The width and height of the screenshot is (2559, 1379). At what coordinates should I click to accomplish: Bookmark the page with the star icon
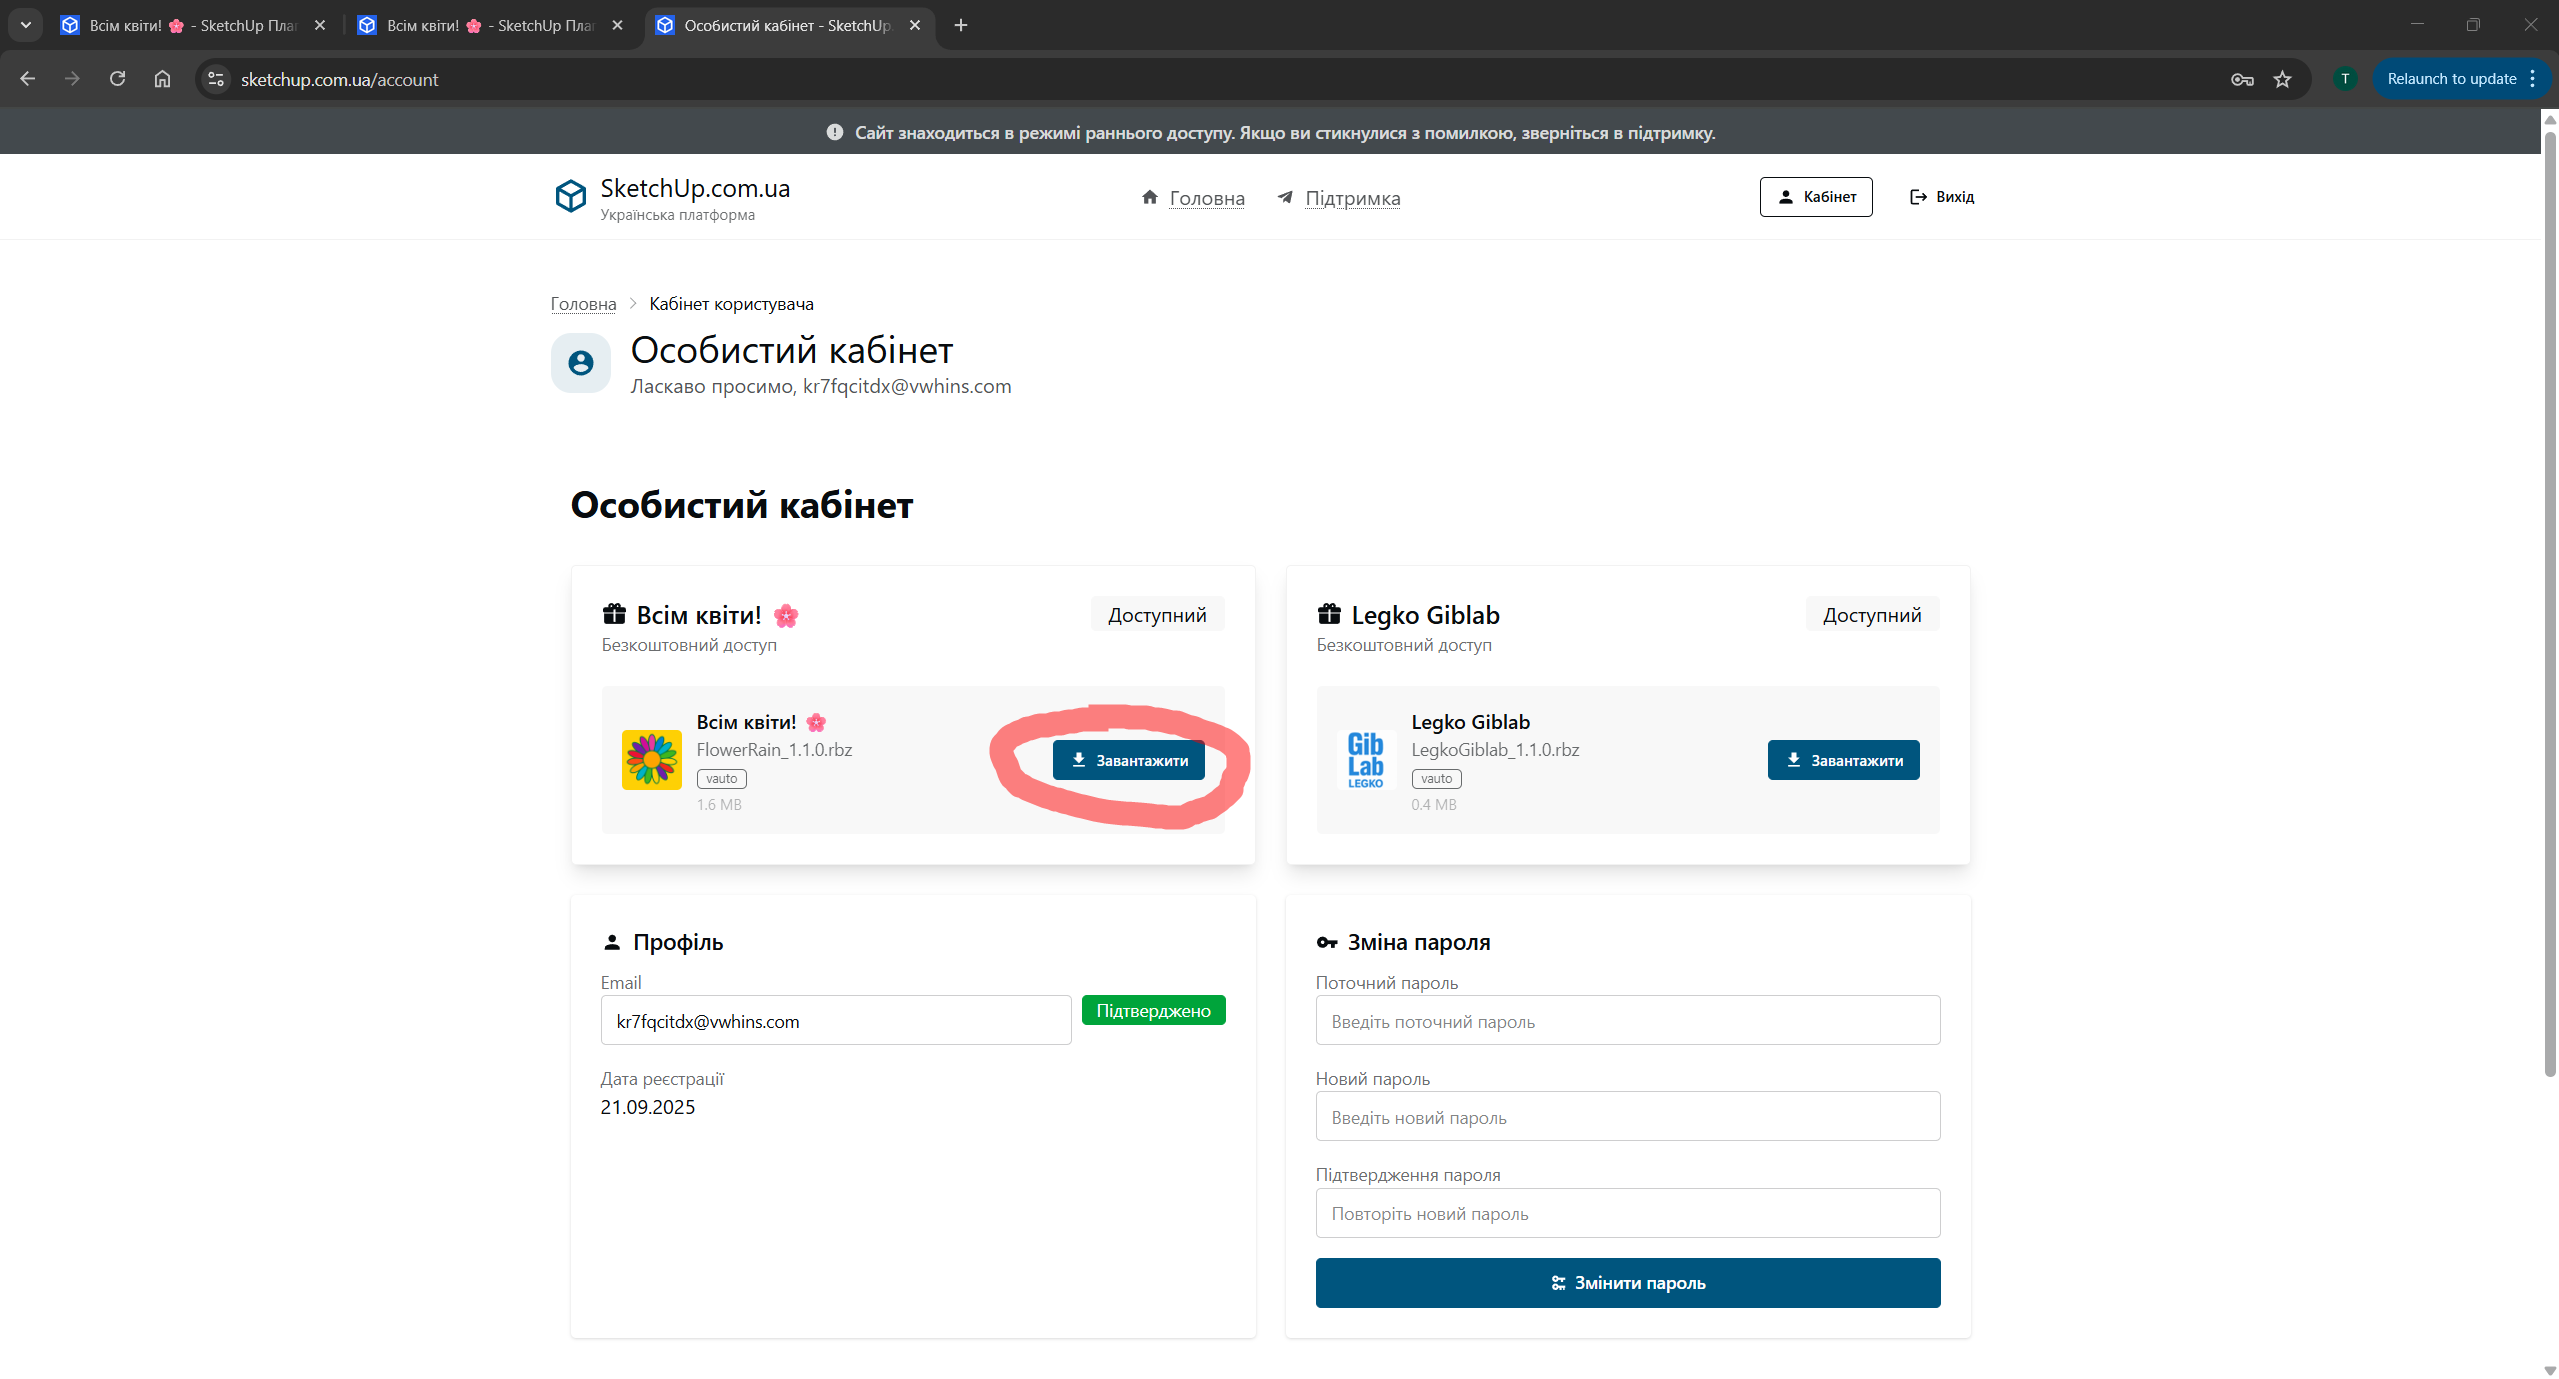(x=2282, y=79)
